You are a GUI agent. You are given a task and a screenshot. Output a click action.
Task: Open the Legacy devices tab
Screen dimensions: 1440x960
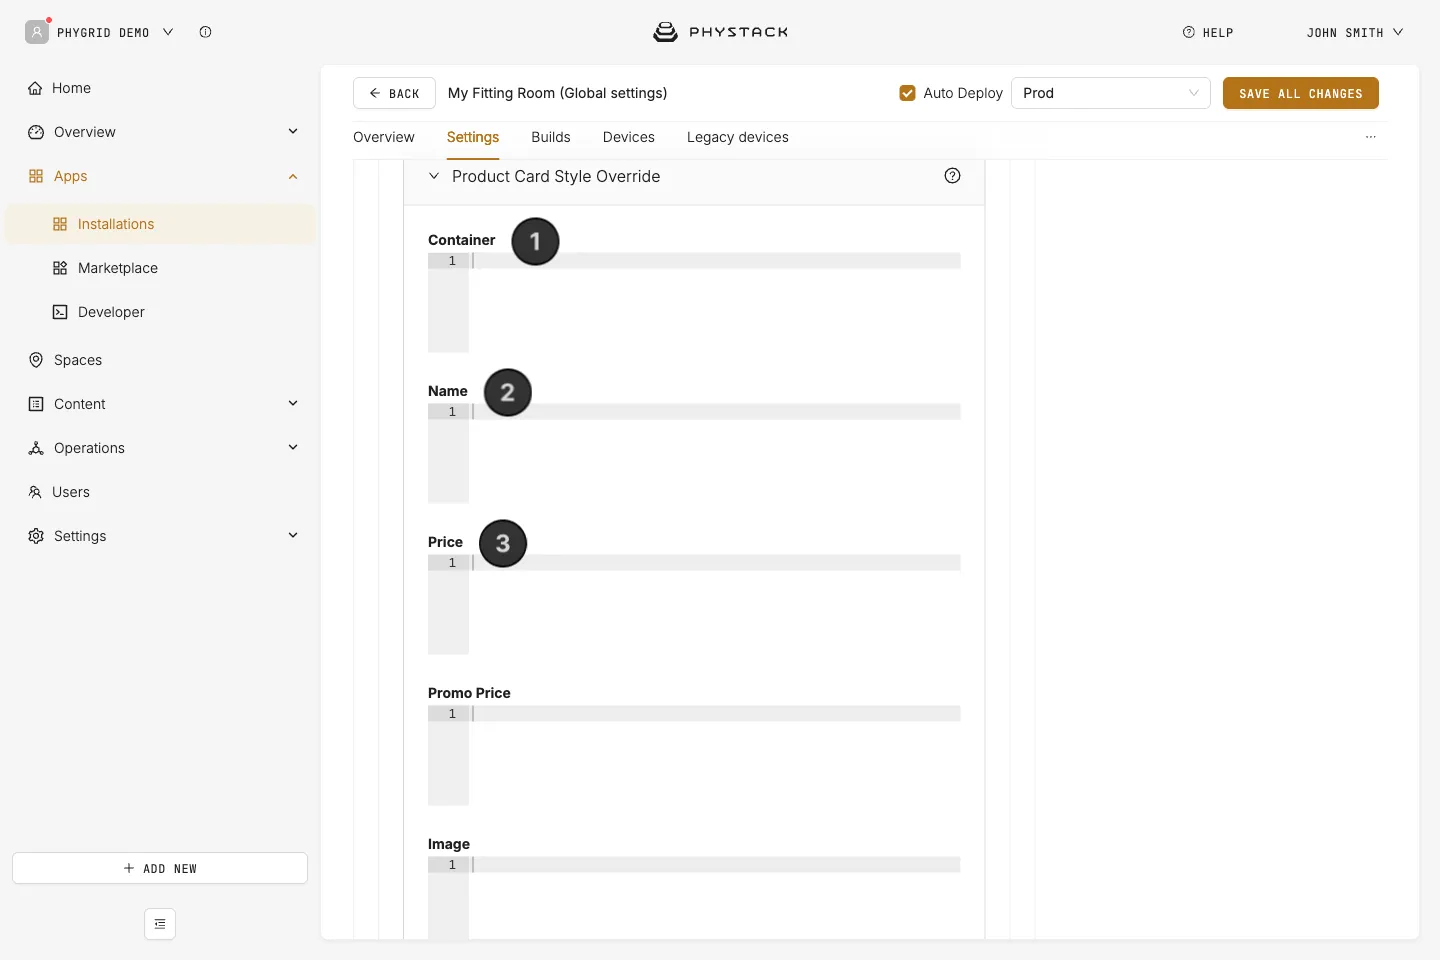[x=738, y=137]
